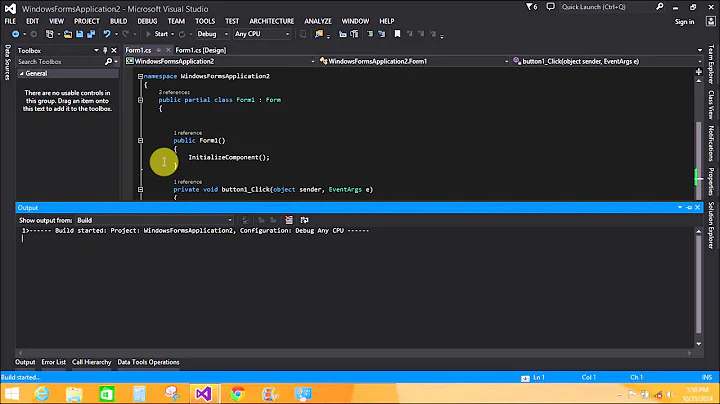Open the ANALYZE menu
Screen dimensions: 720x404
tap(318, 21)
